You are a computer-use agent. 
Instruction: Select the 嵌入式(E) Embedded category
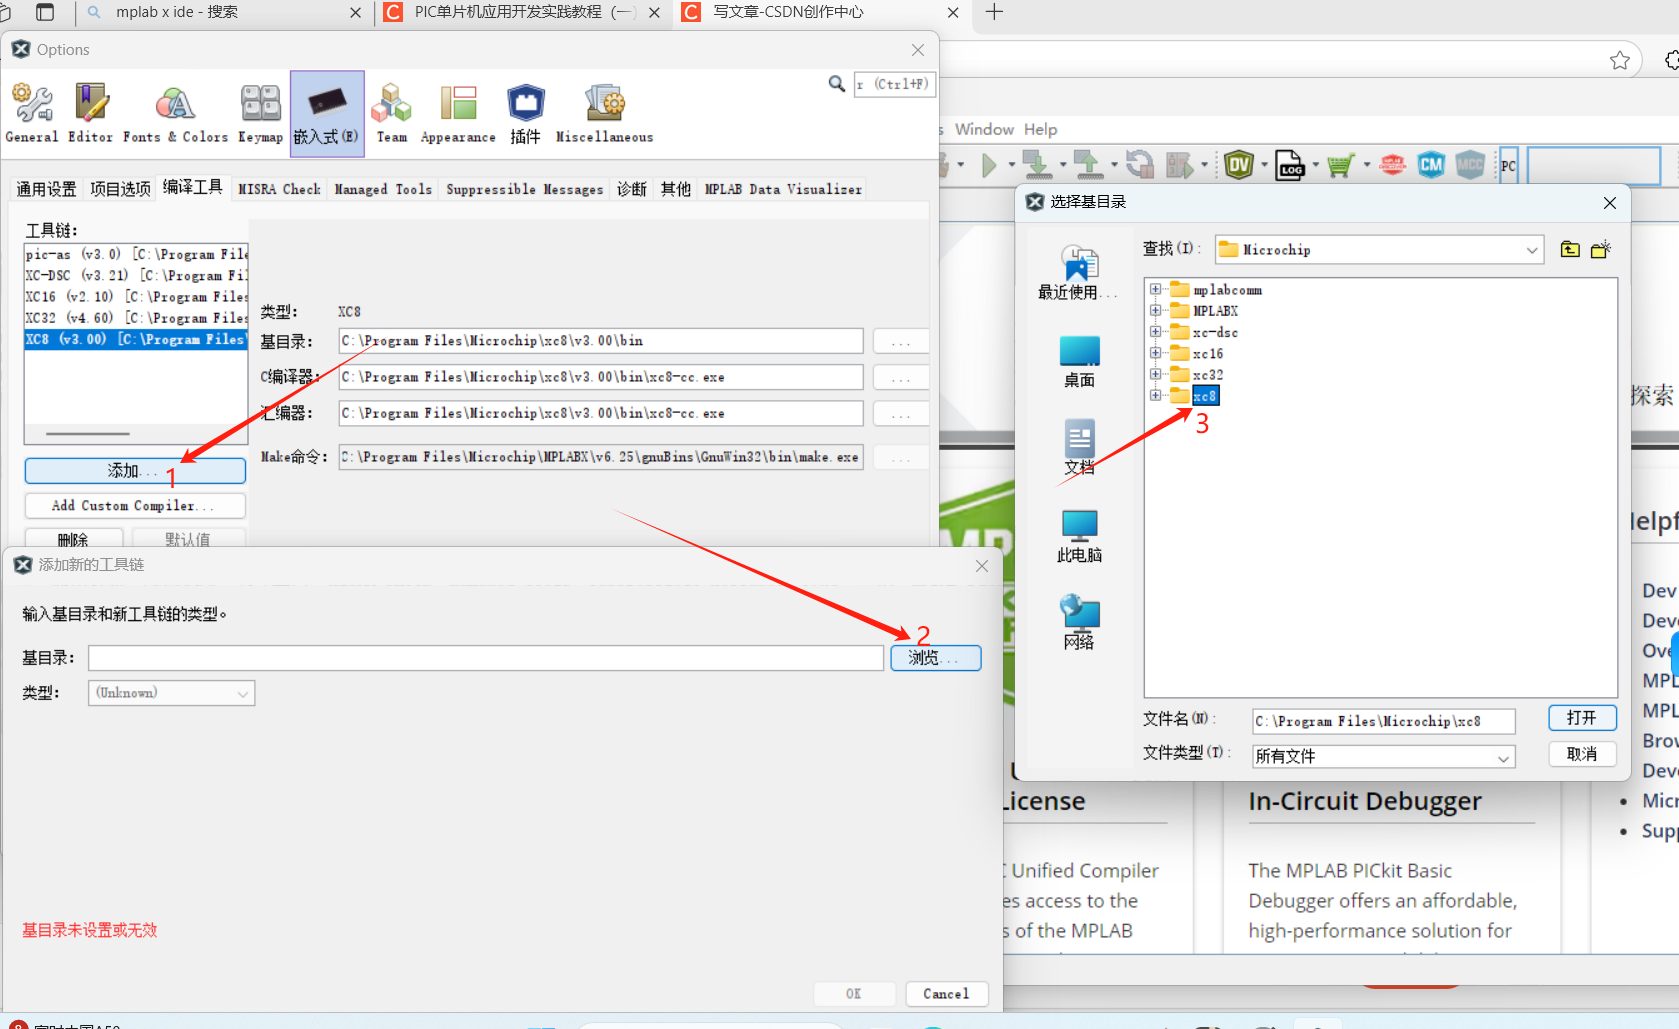(327, 114)
